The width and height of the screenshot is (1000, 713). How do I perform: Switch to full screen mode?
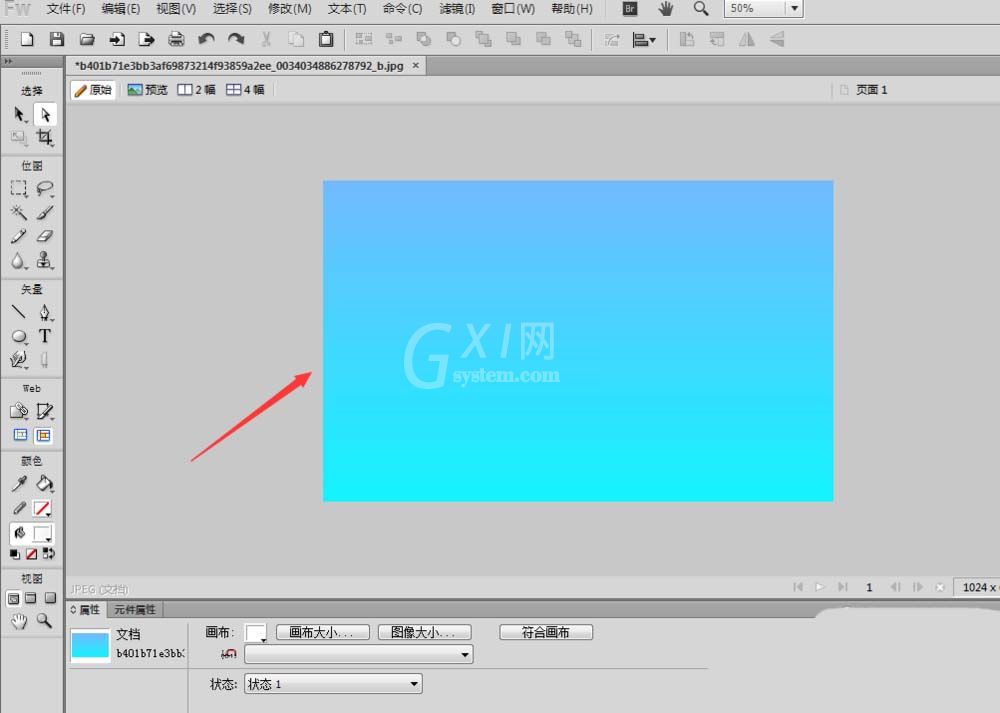coord(50,598)
